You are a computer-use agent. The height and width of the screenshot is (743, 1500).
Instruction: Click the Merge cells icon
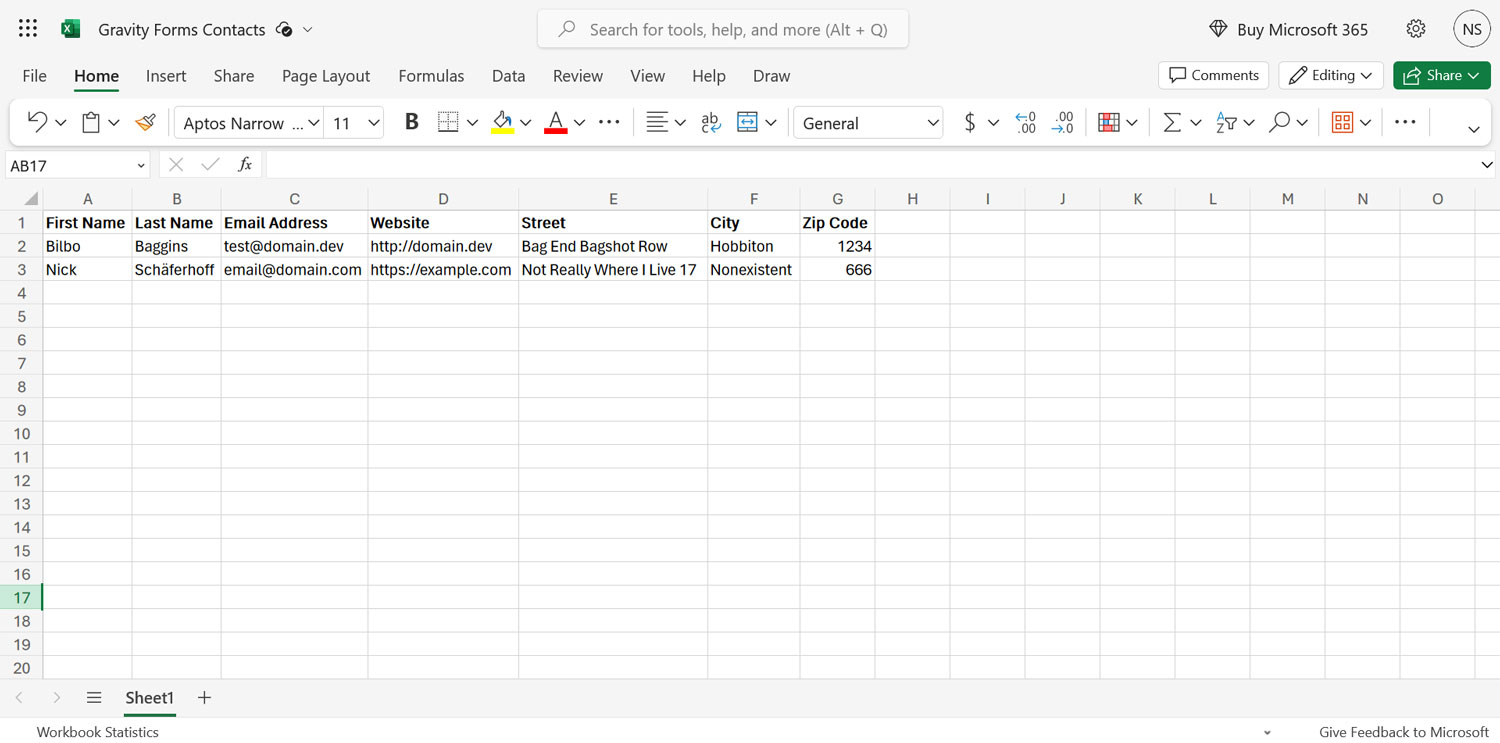(x=747, y=122)
